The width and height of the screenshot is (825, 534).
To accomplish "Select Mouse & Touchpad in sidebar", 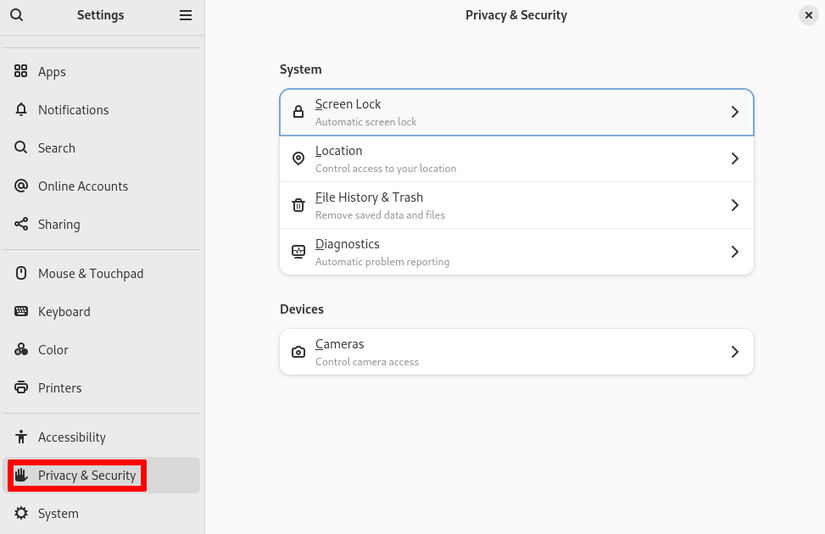I will [x=90, y=274].
